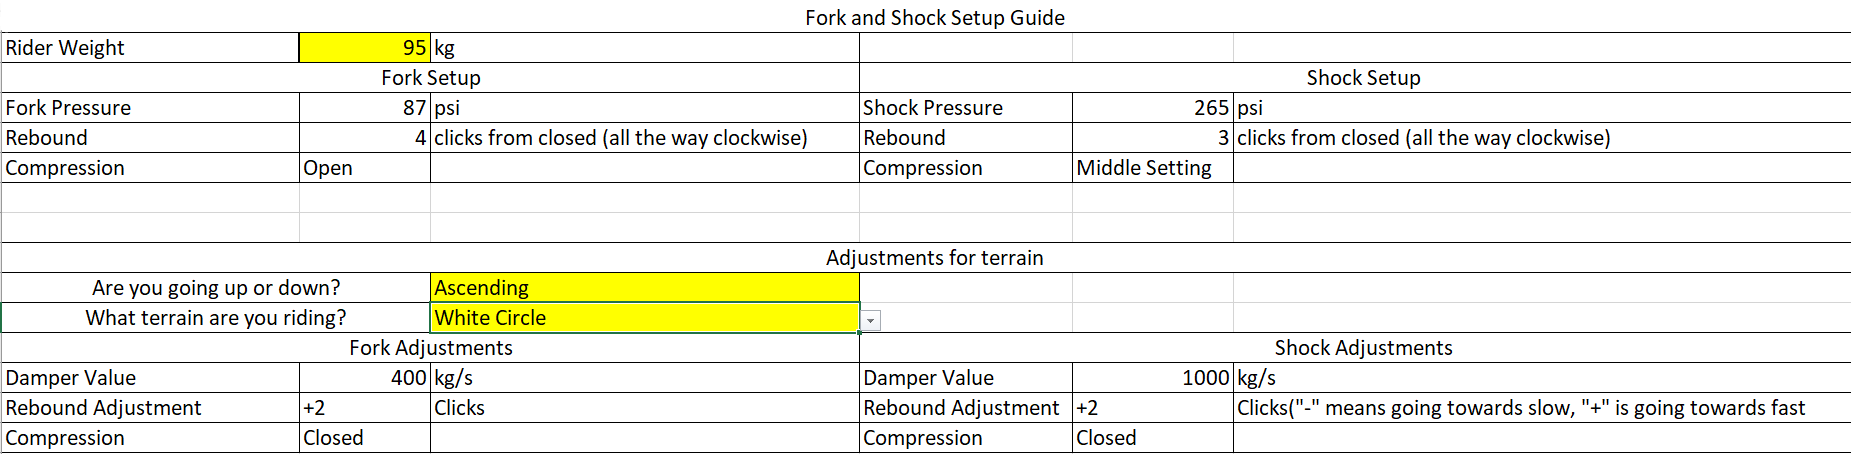The width and height of the screenshot is (1851, 454).
Task: Select the 'What terrain are you riding?' label
Action: (216, 318)
